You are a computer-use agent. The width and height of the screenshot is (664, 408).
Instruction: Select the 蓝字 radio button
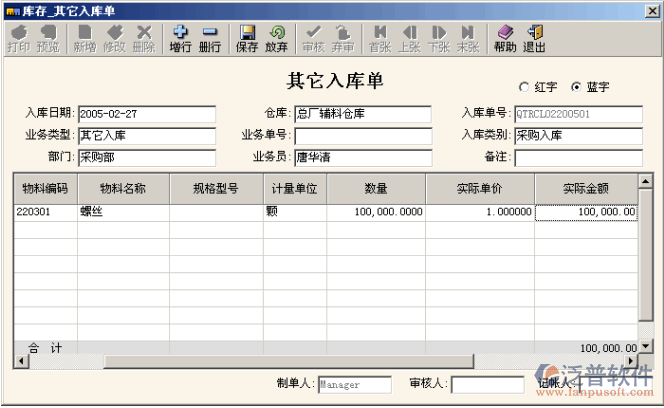[x=576, y=87]
